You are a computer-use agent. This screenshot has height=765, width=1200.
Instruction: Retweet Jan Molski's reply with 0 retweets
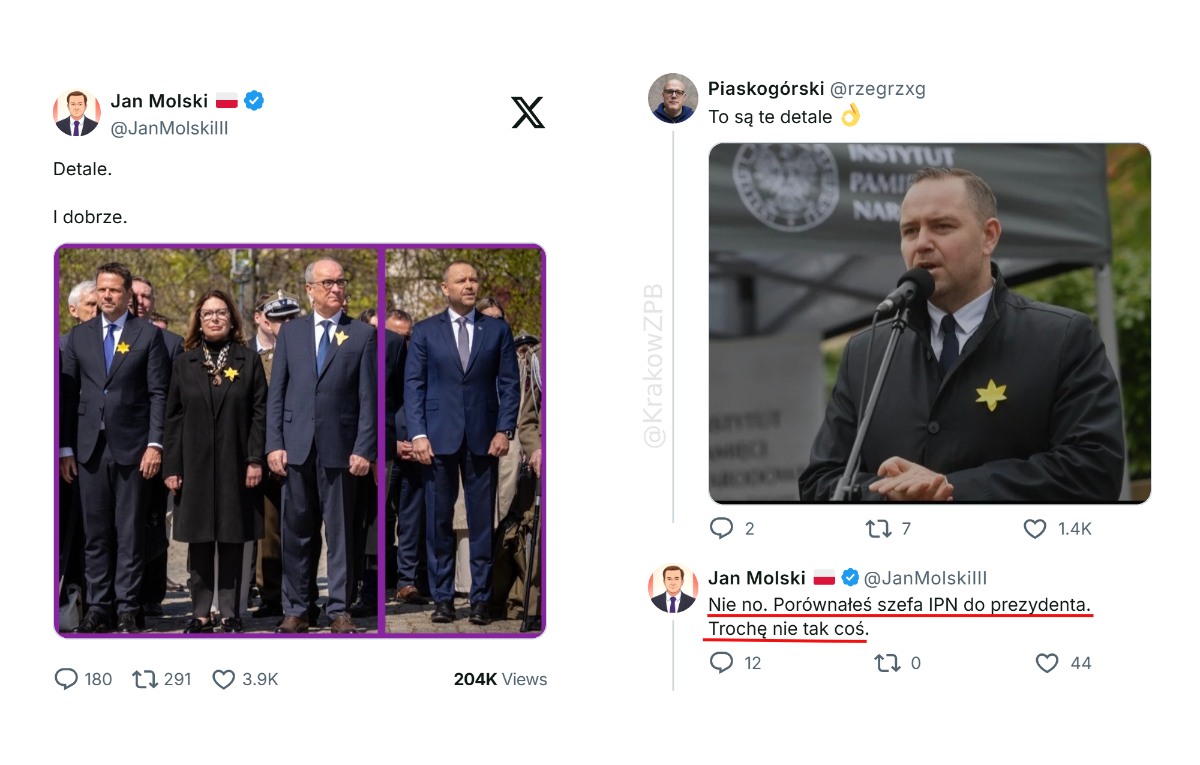pyautogui.click(x=887, y=662)
